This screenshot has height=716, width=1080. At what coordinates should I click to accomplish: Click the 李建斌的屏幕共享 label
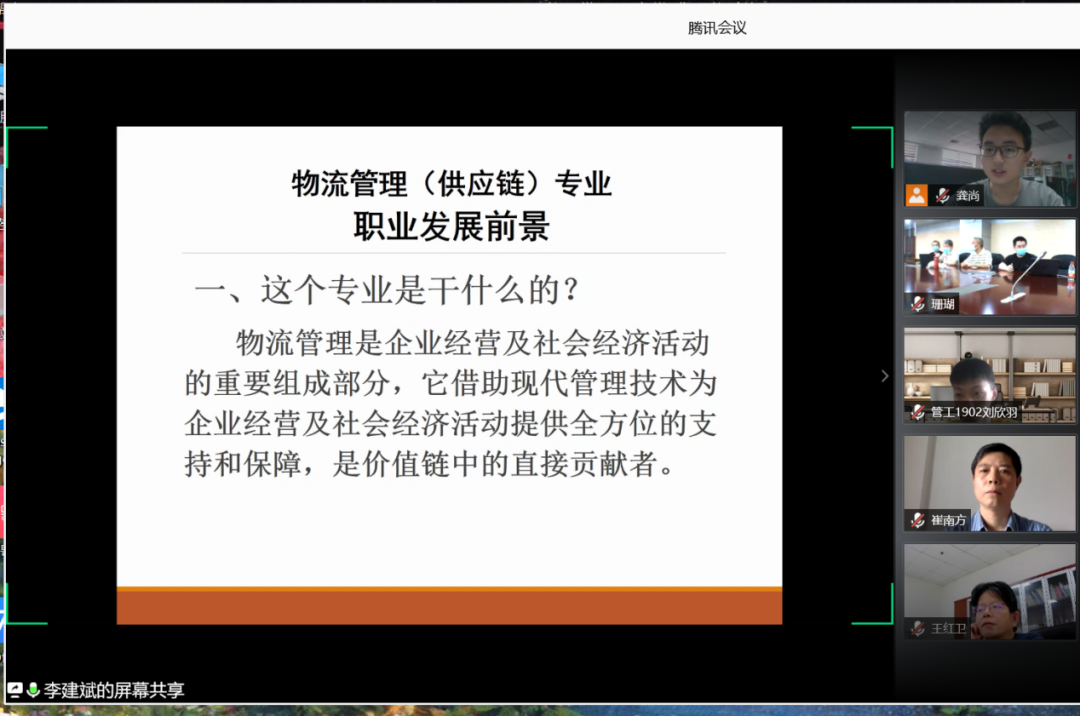click(114, 690)
